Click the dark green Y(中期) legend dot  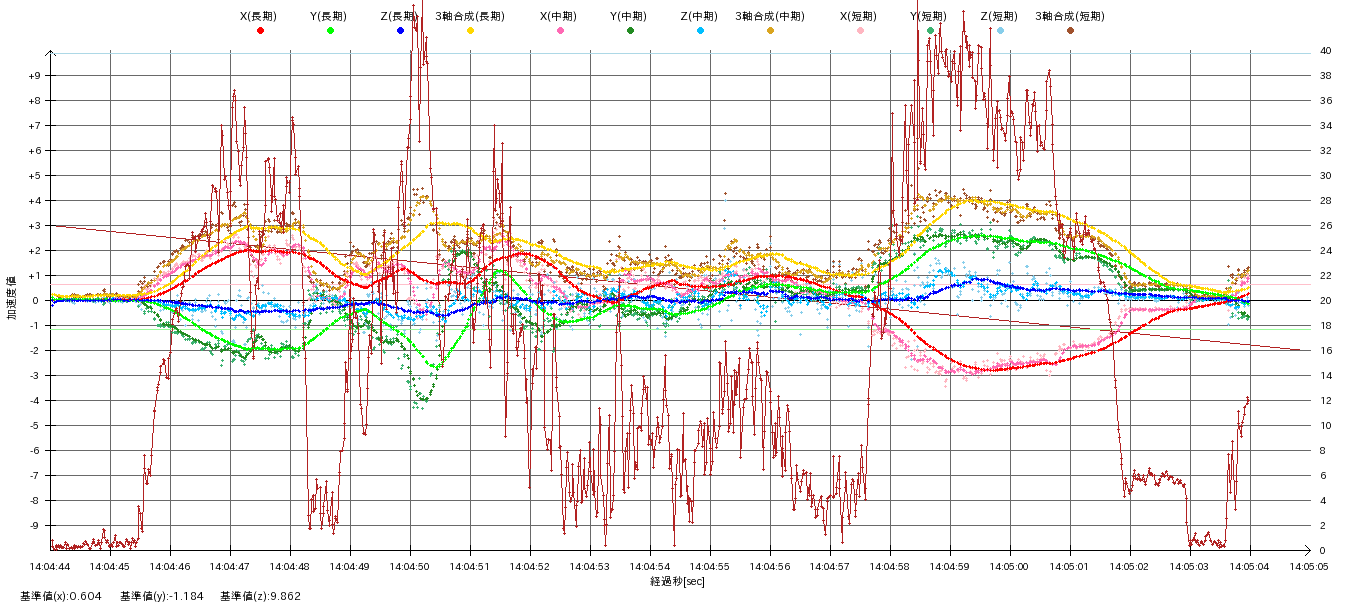[630, 31]
